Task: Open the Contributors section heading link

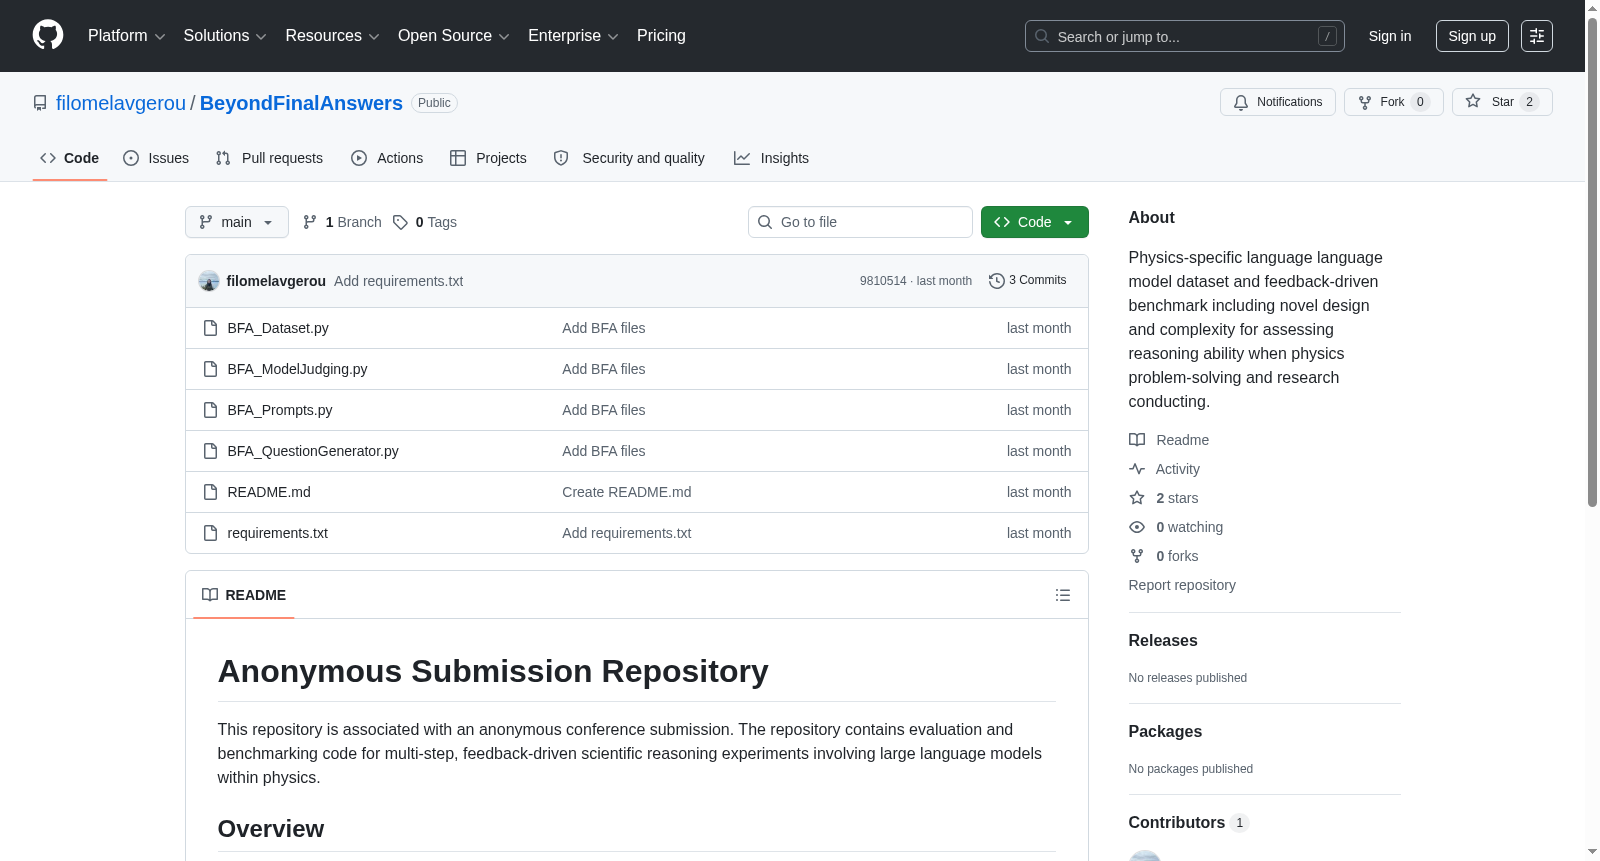Action: tap(1188, 823)
